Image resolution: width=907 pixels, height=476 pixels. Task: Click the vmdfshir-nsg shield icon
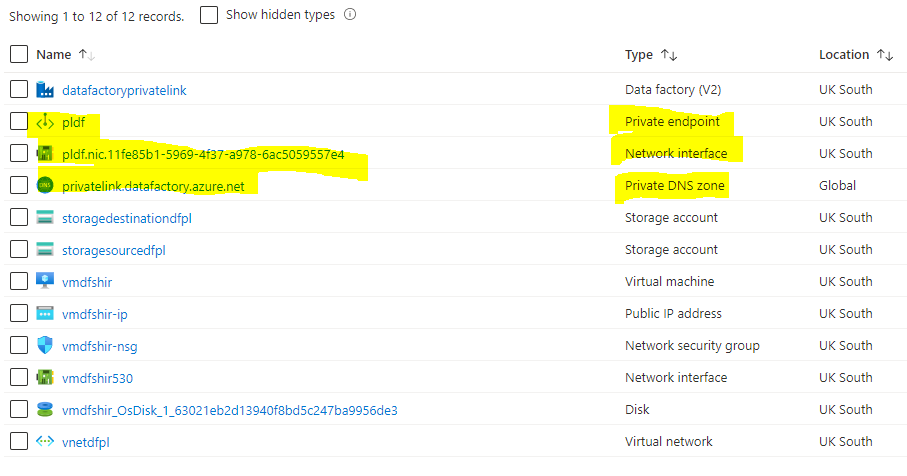[x=45, y=345]
